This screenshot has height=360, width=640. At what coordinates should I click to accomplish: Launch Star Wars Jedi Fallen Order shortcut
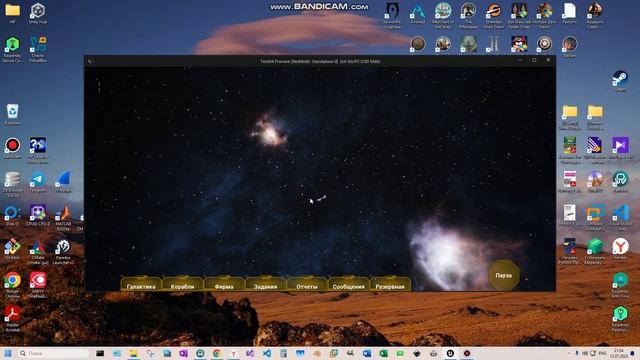pyautogui.click(x=519, y=15)
